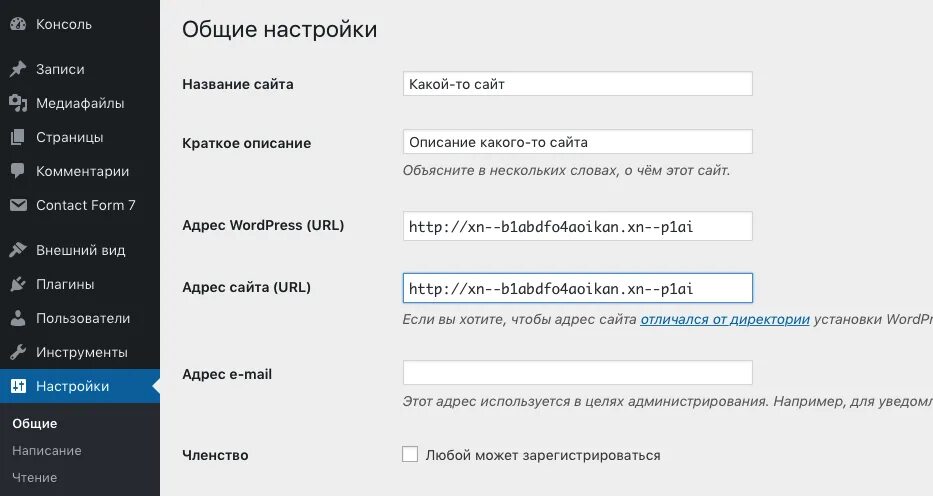Click the empty Адрес e-mail field

pos(577,373)
